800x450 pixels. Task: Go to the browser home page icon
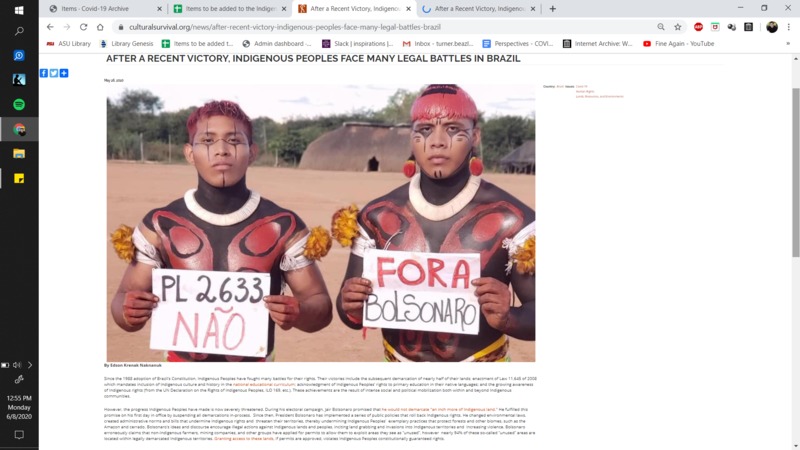tap(100, 27)
